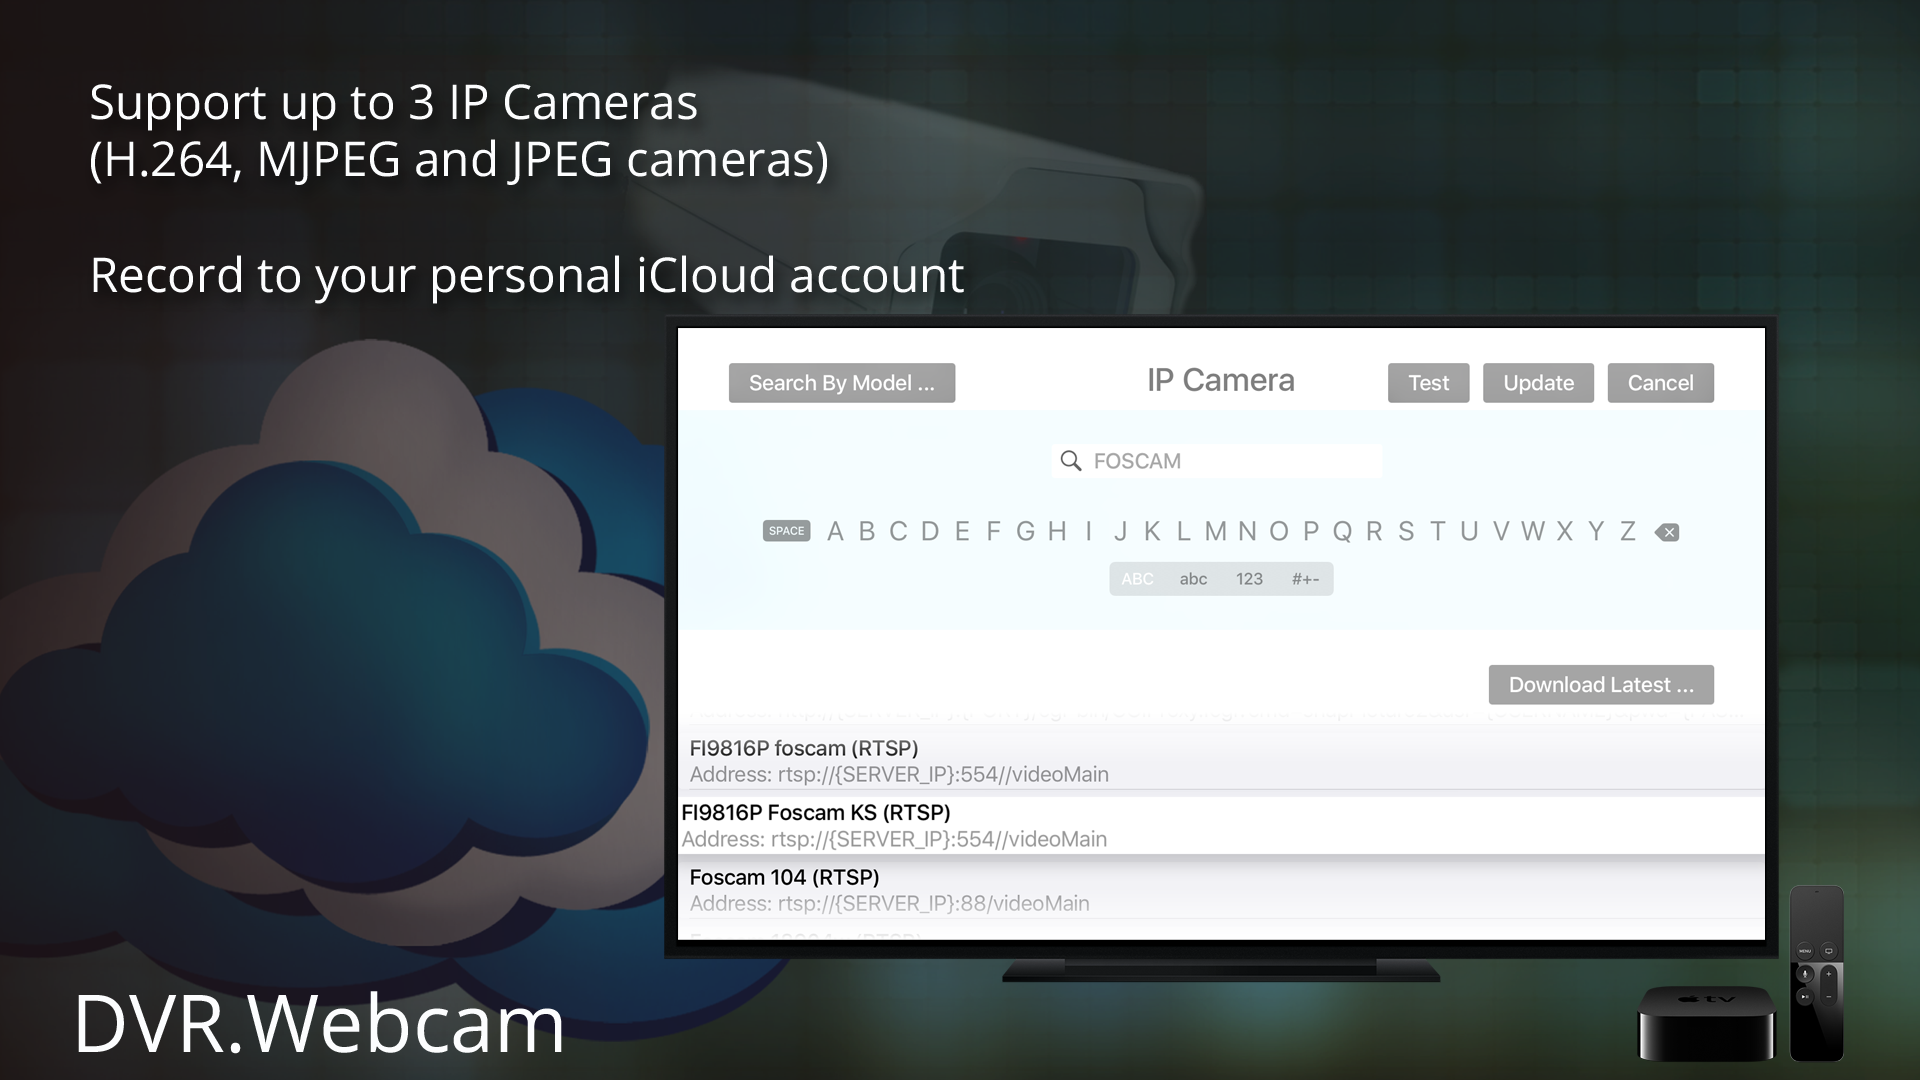
Task: Select the abc lowercase keyboard mode
Action: pyautogui.click(x=1193, y=579)
